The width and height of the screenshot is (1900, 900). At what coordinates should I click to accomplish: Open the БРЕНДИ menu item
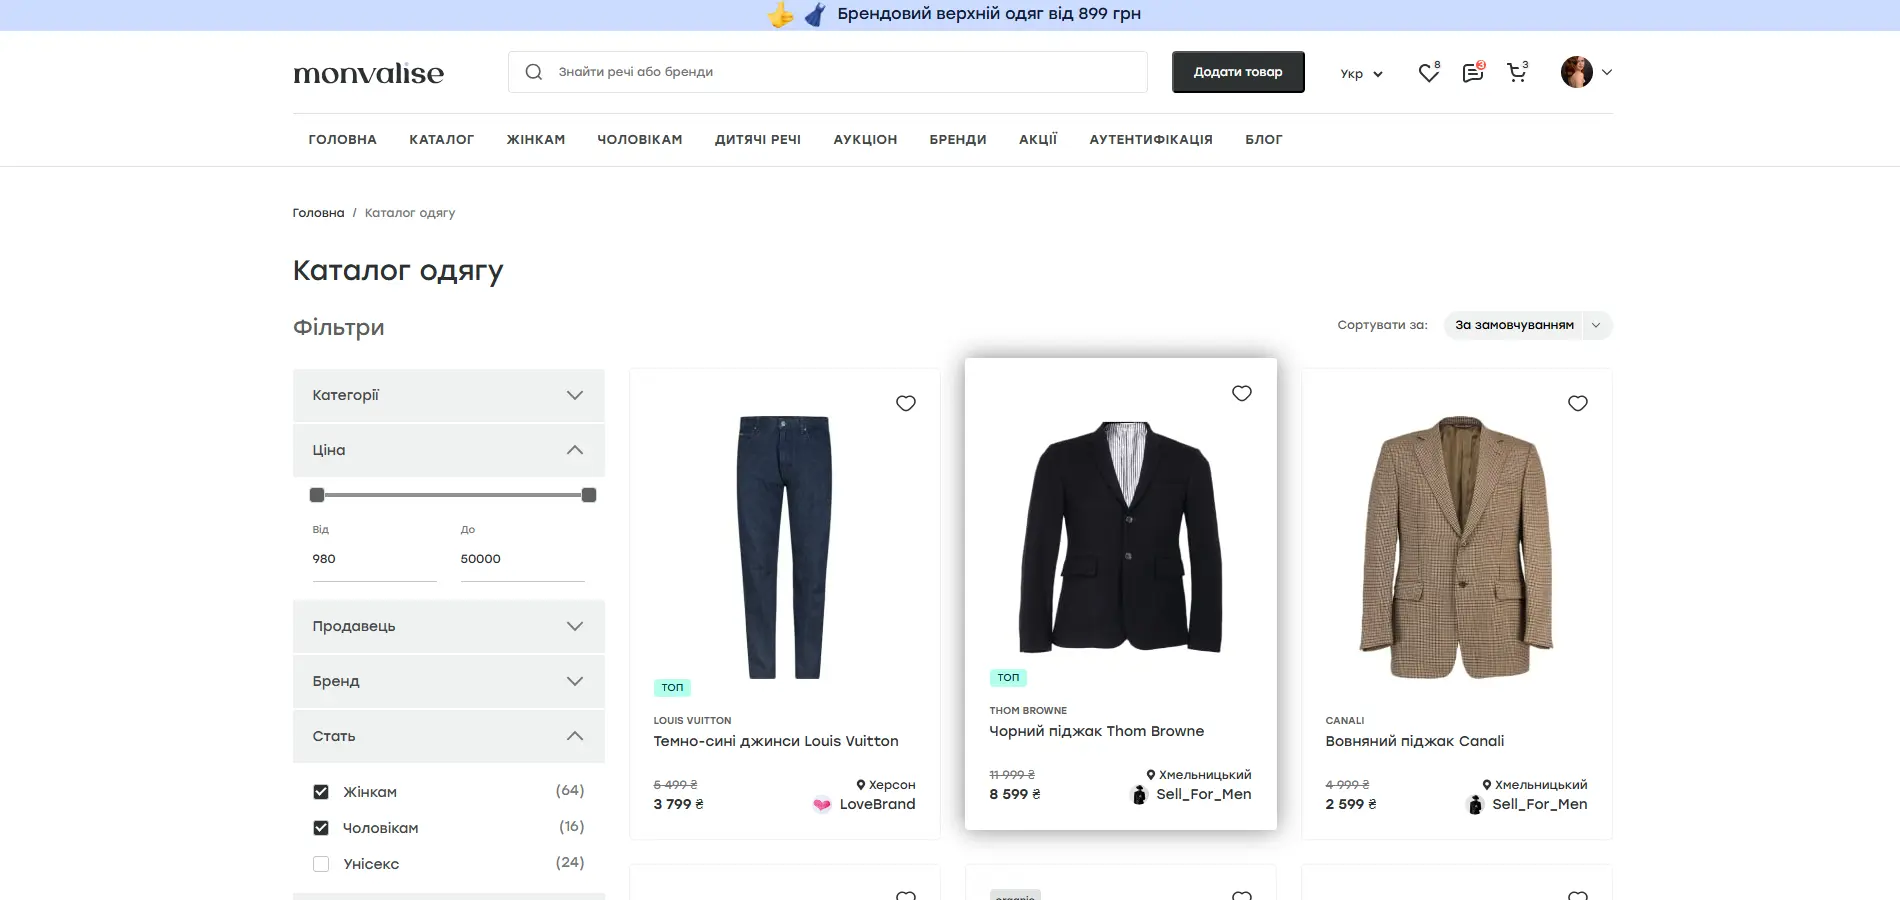pos(958,140)
